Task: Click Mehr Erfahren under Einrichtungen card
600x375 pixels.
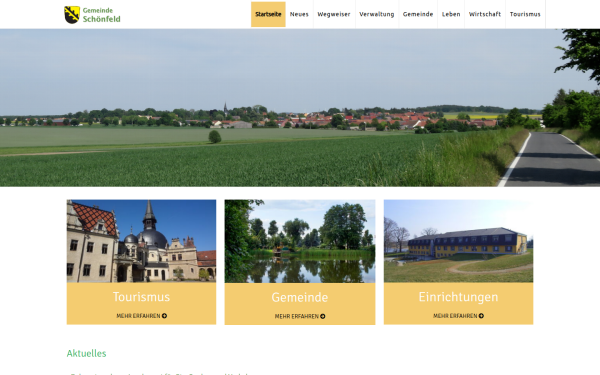Action: pos(458,316)
